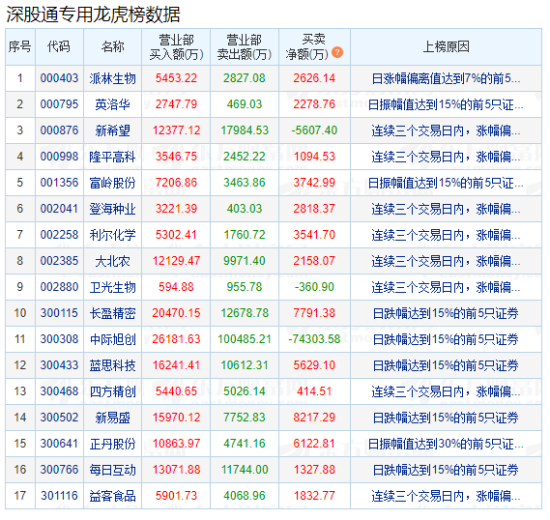Open 派林生物 stock name link

tap(113, 78)
